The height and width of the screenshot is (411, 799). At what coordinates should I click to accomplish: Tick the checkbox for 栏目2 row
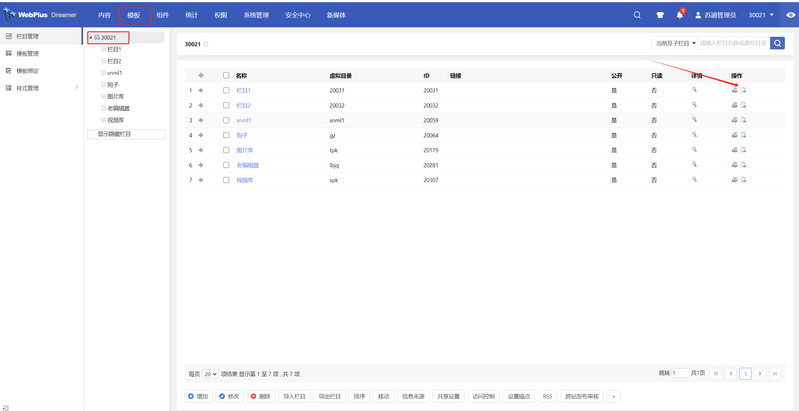click(x=226, y=105)
